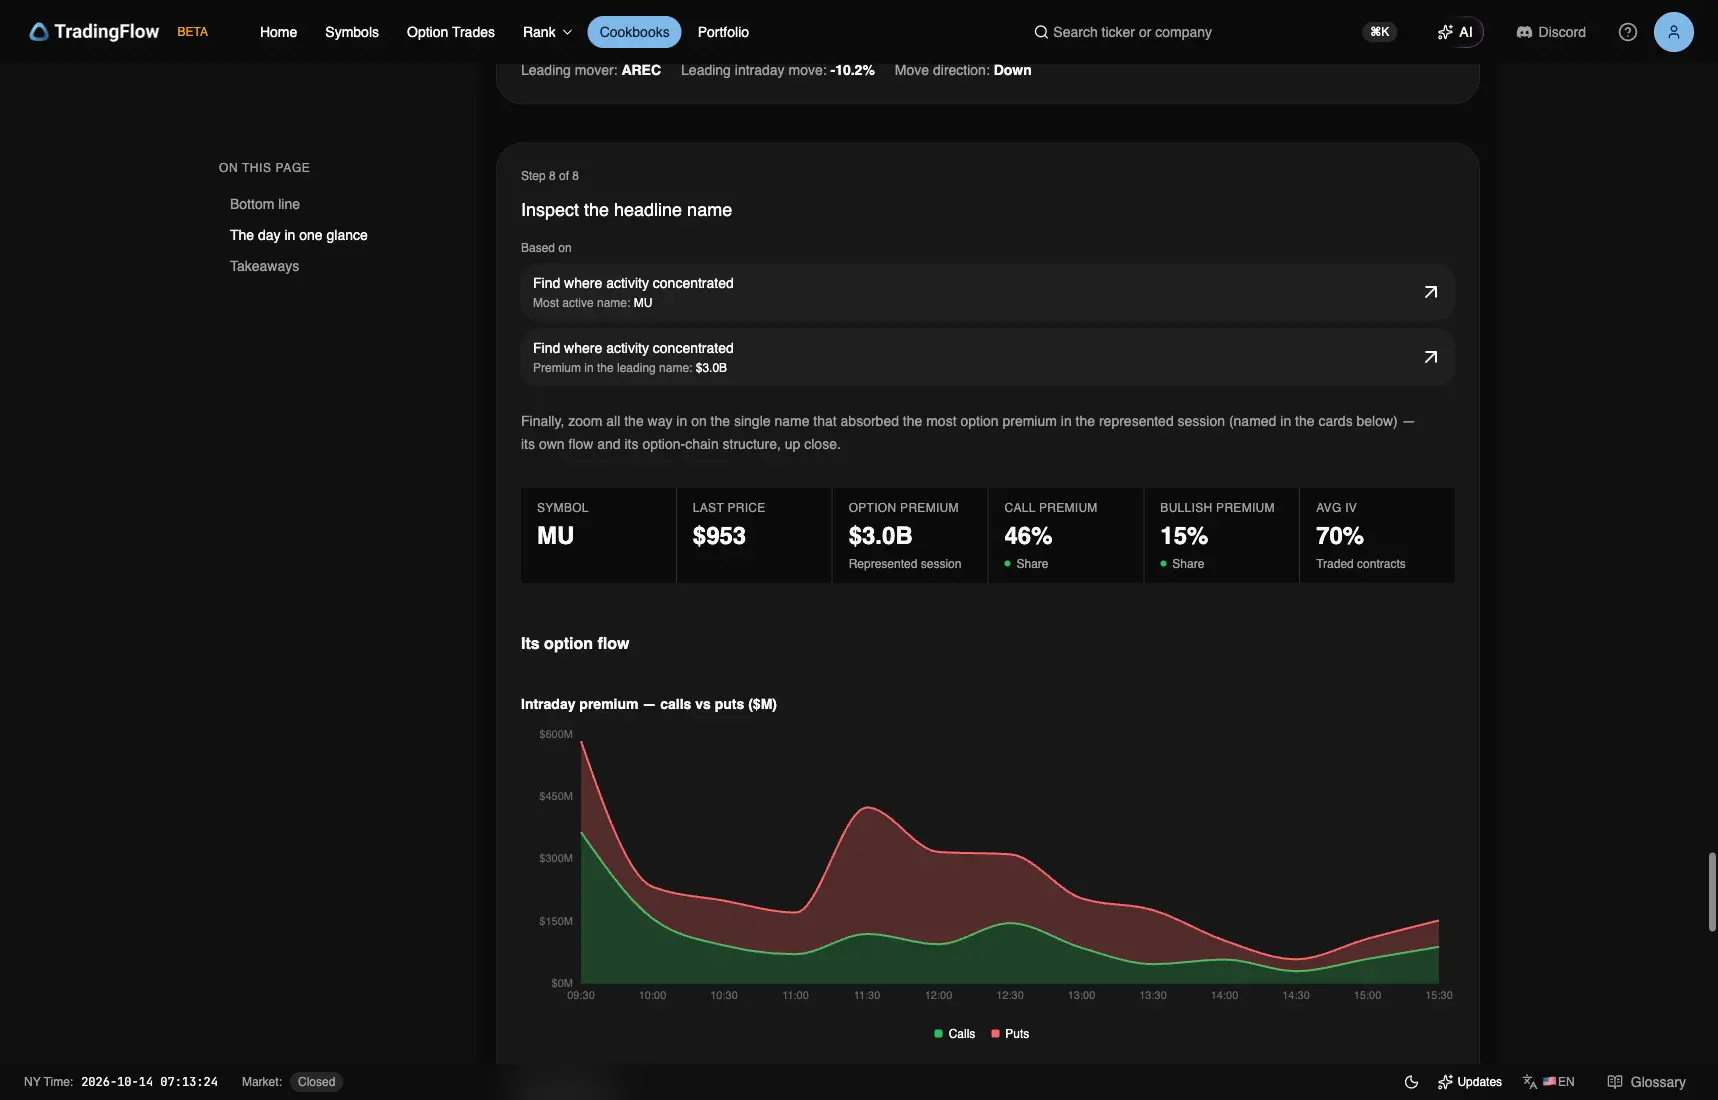Jump to The day in one glance

coord(299,235)
